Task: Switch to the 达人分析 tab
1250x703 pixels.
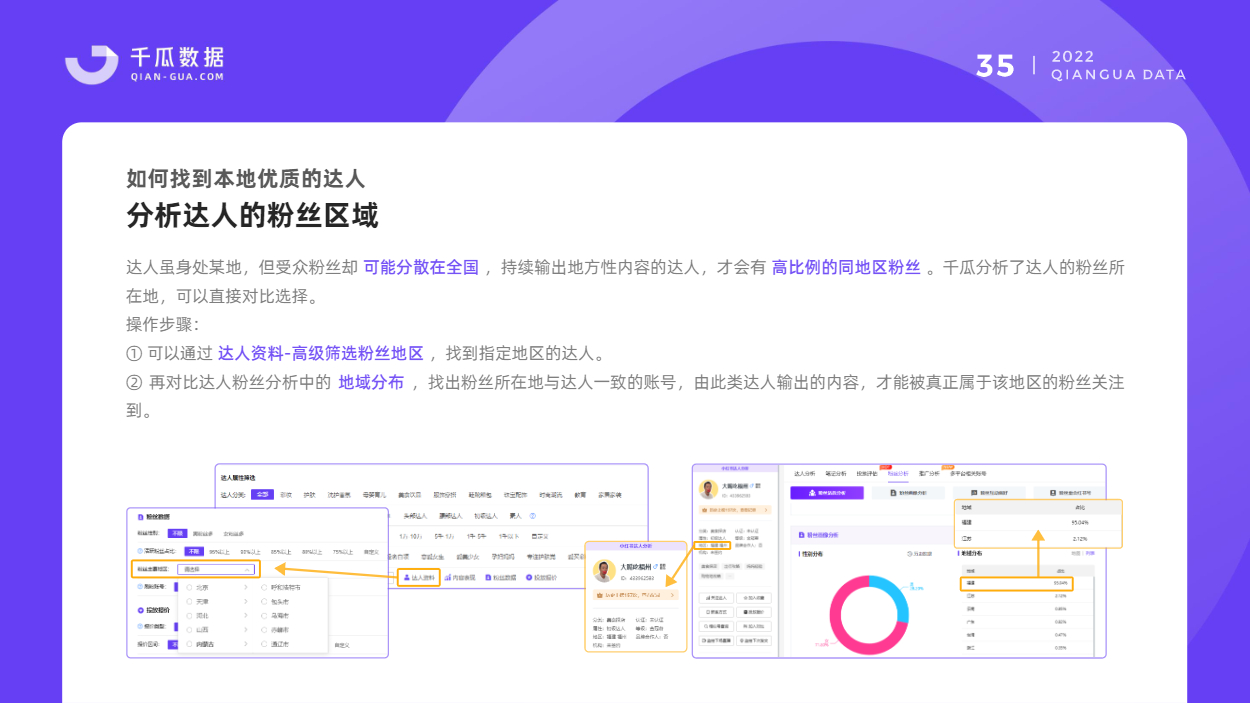Action: pos(804,474)
